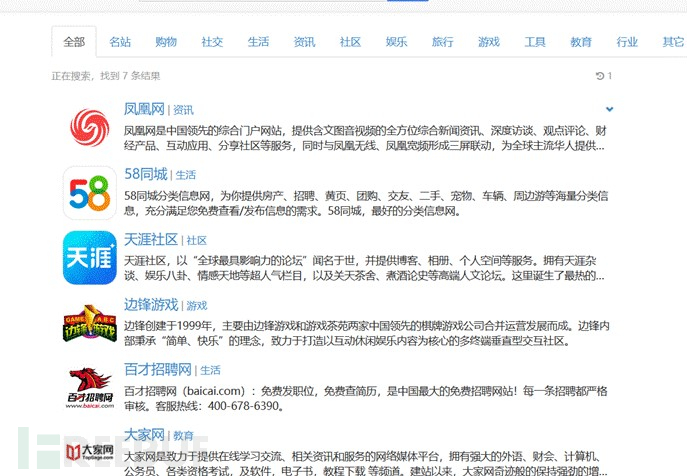
Task: Click the 资讯 tag next to 凤凰网
Action: 183,110
